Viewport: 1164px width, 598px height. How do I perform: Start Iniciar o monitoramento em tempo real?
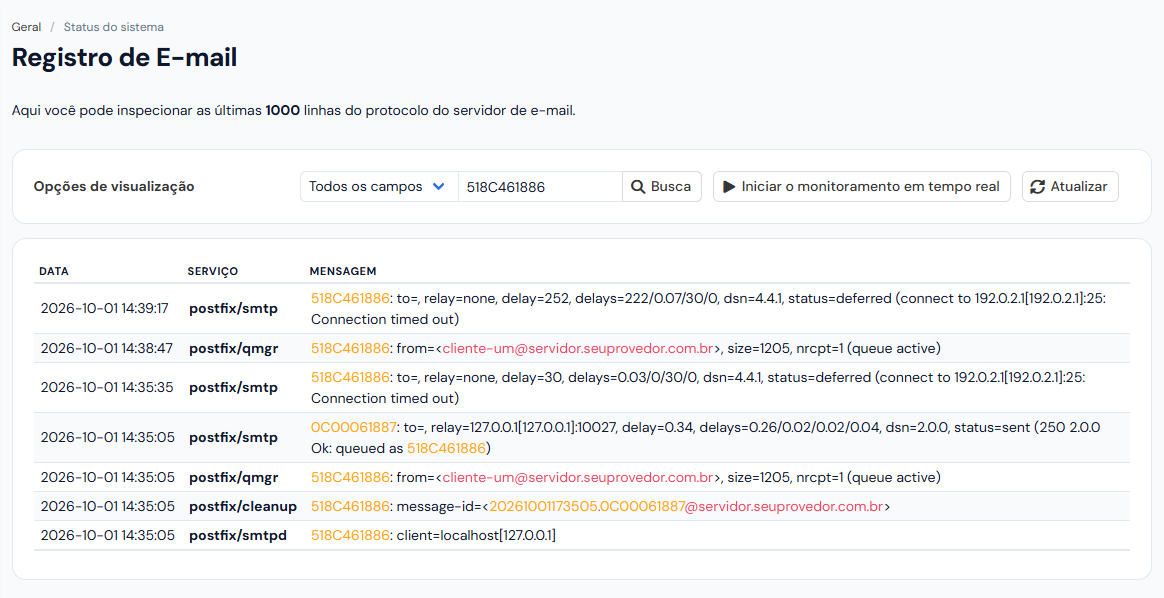(x=861, y=187)
